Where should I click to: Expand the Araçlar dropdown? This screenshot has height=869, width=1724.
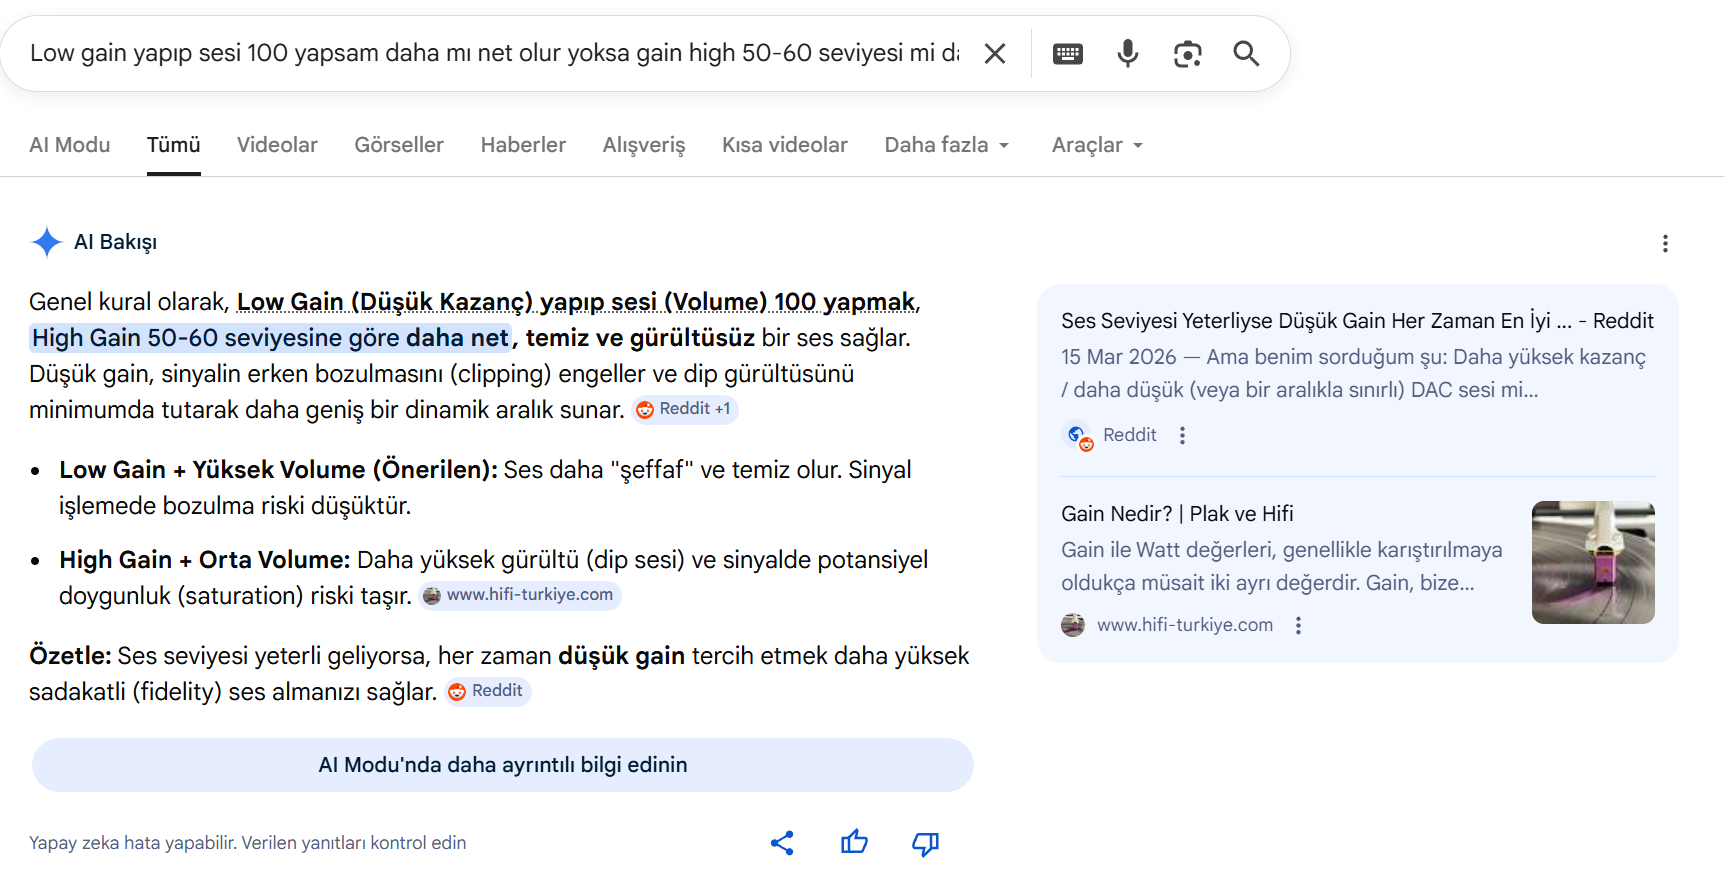[1097, 145]
